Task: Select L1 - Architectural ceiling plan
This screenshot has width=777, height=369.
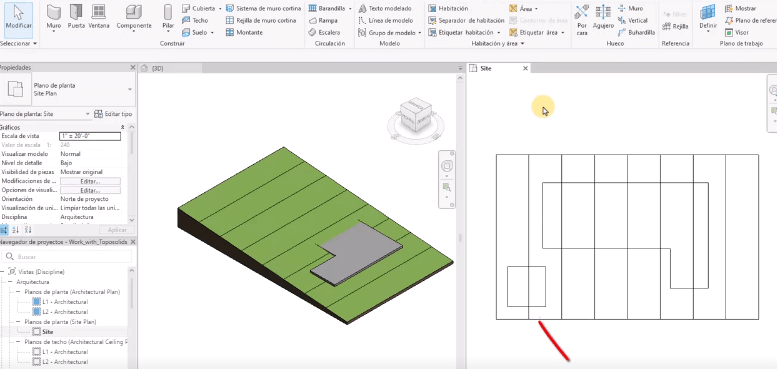Action: 60,352
